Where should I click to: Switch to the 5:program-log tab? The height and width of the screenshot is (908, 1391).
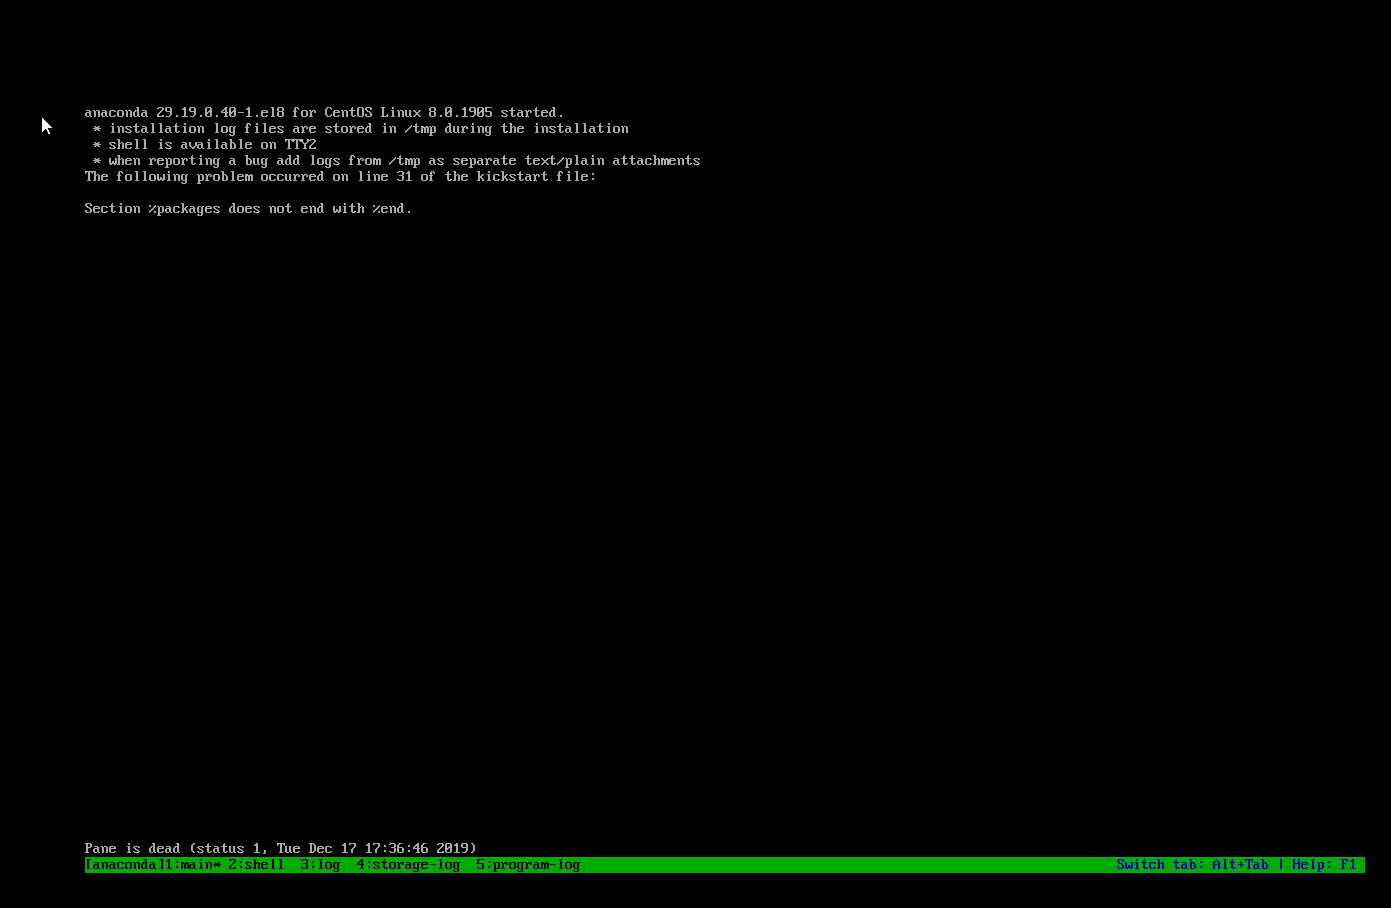(528, 865)
